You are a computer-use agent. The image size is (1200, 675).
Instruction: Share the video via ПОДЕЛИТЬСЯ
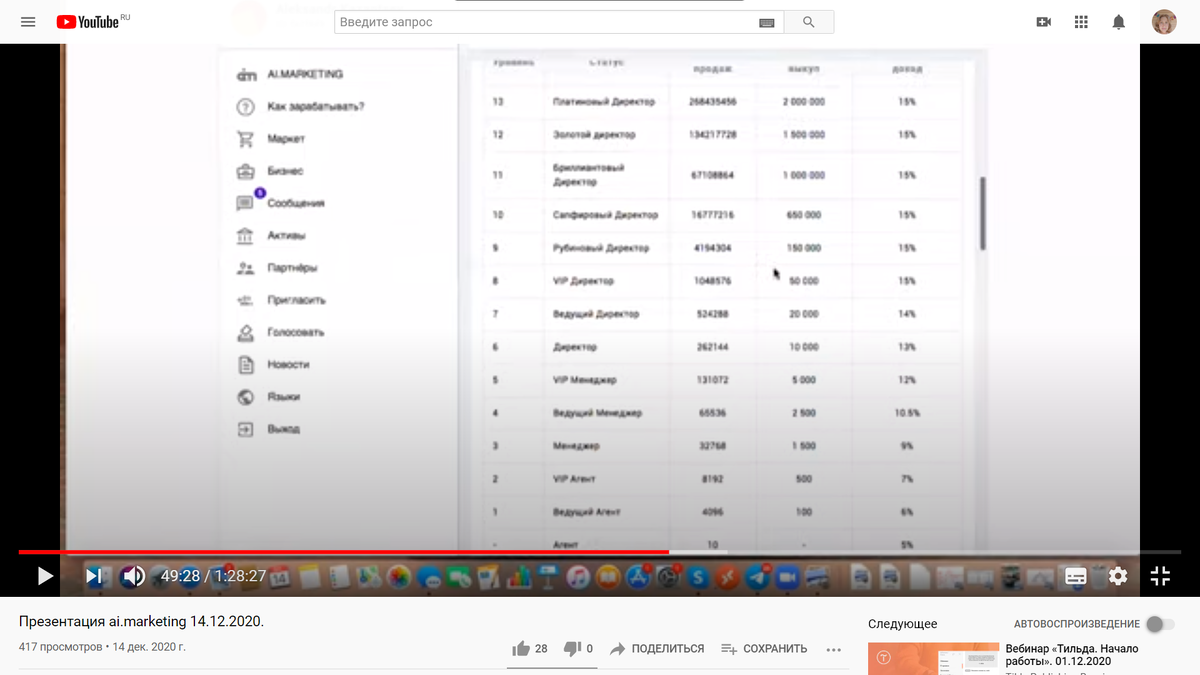[657, 649]
